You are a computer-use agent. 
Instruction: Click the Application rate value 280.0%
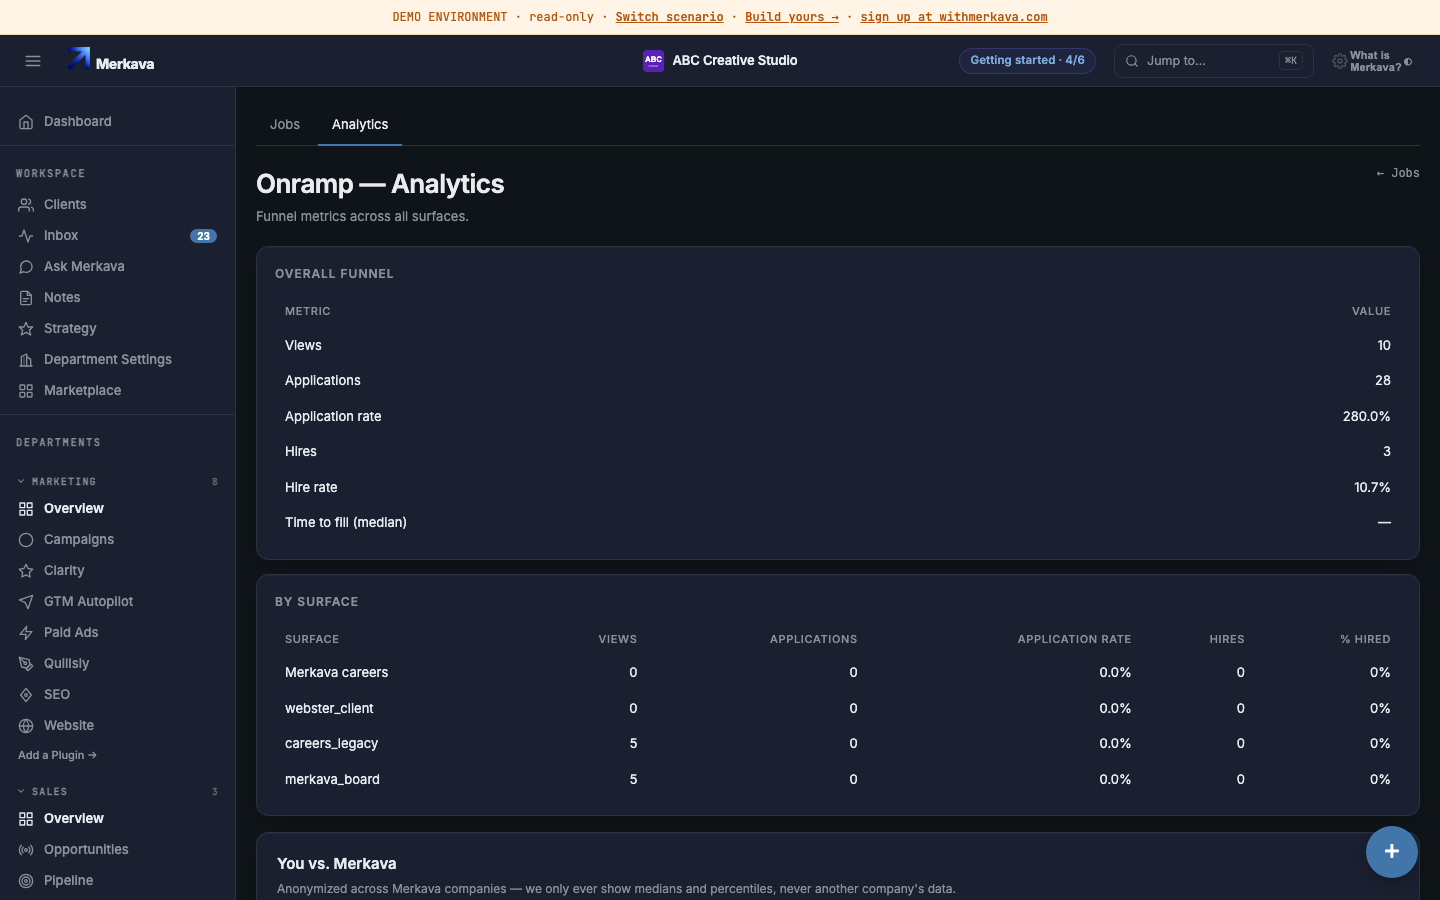(1366, 417)
